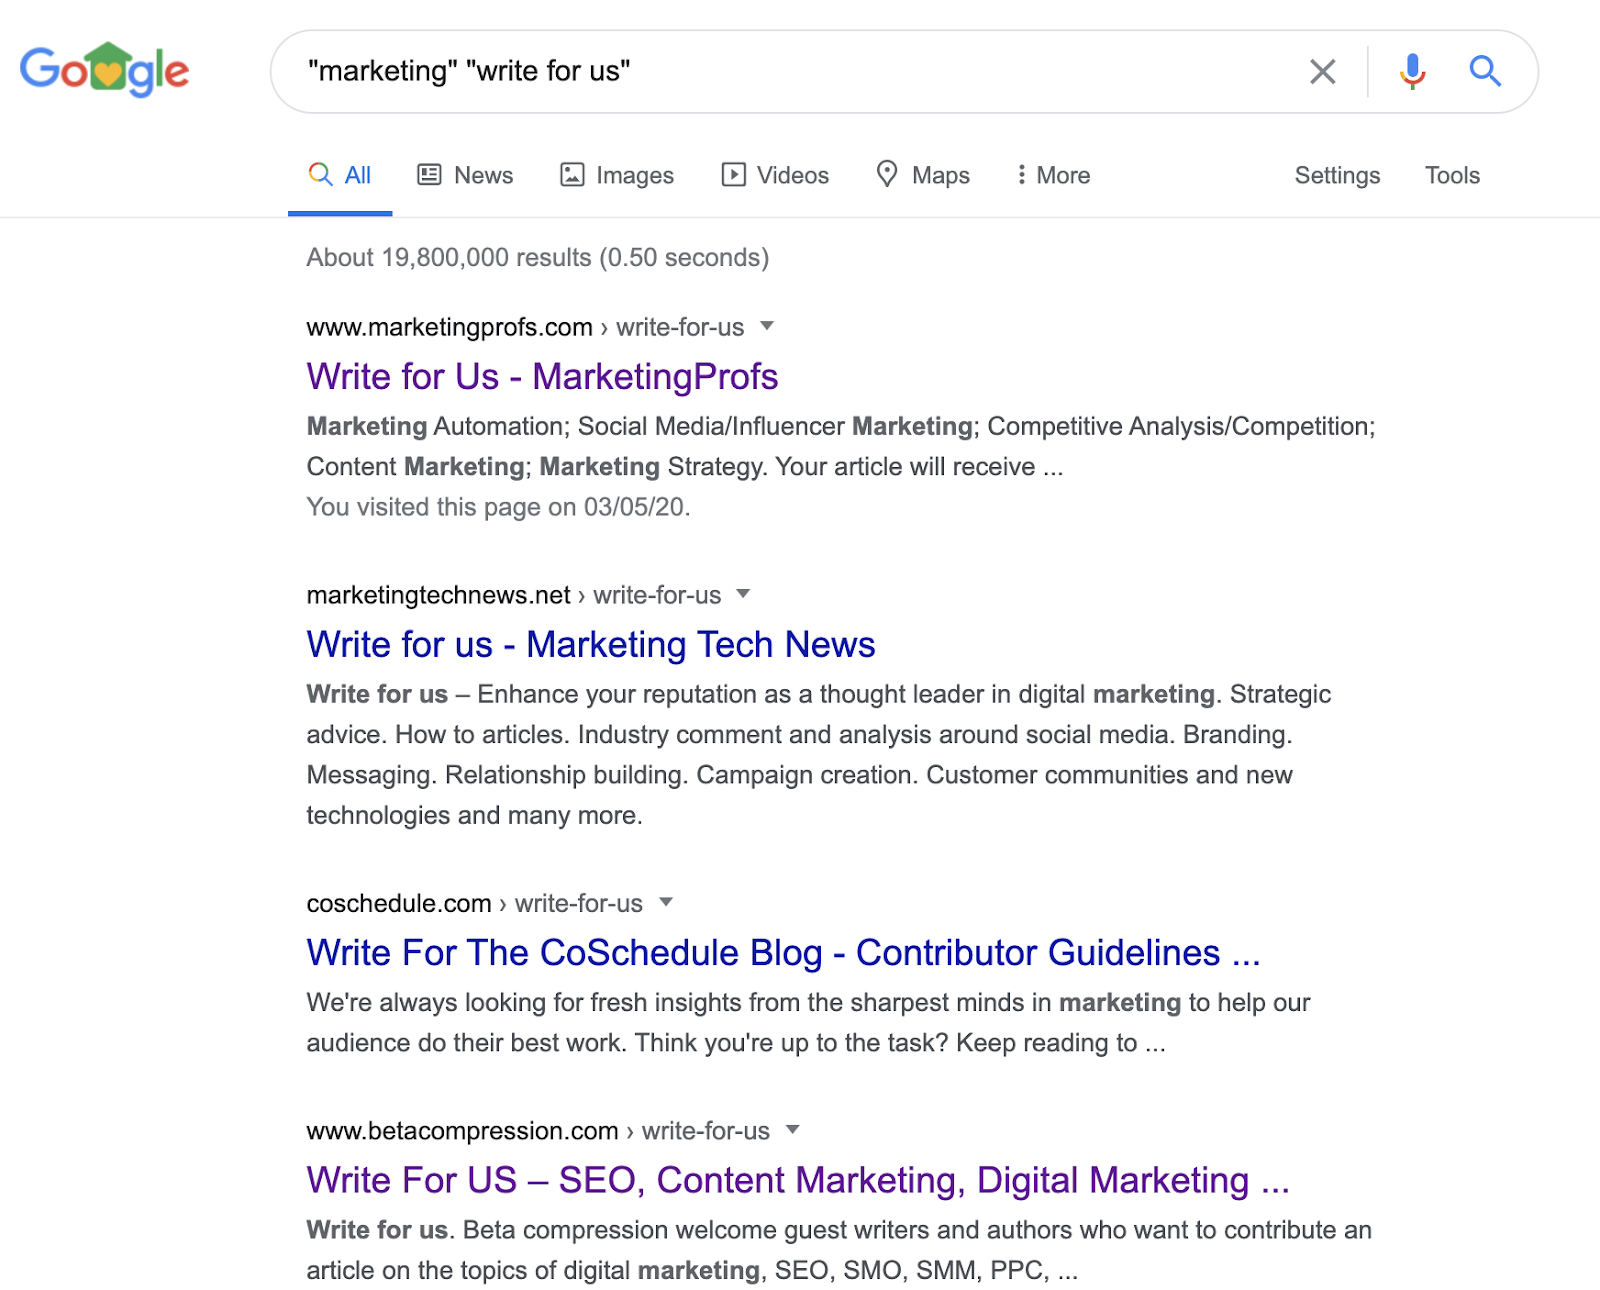Open the betacompression.com result dropdown arrow
The height and width of the screenshot is (1290, 1600).
(x=793, y=1130)
